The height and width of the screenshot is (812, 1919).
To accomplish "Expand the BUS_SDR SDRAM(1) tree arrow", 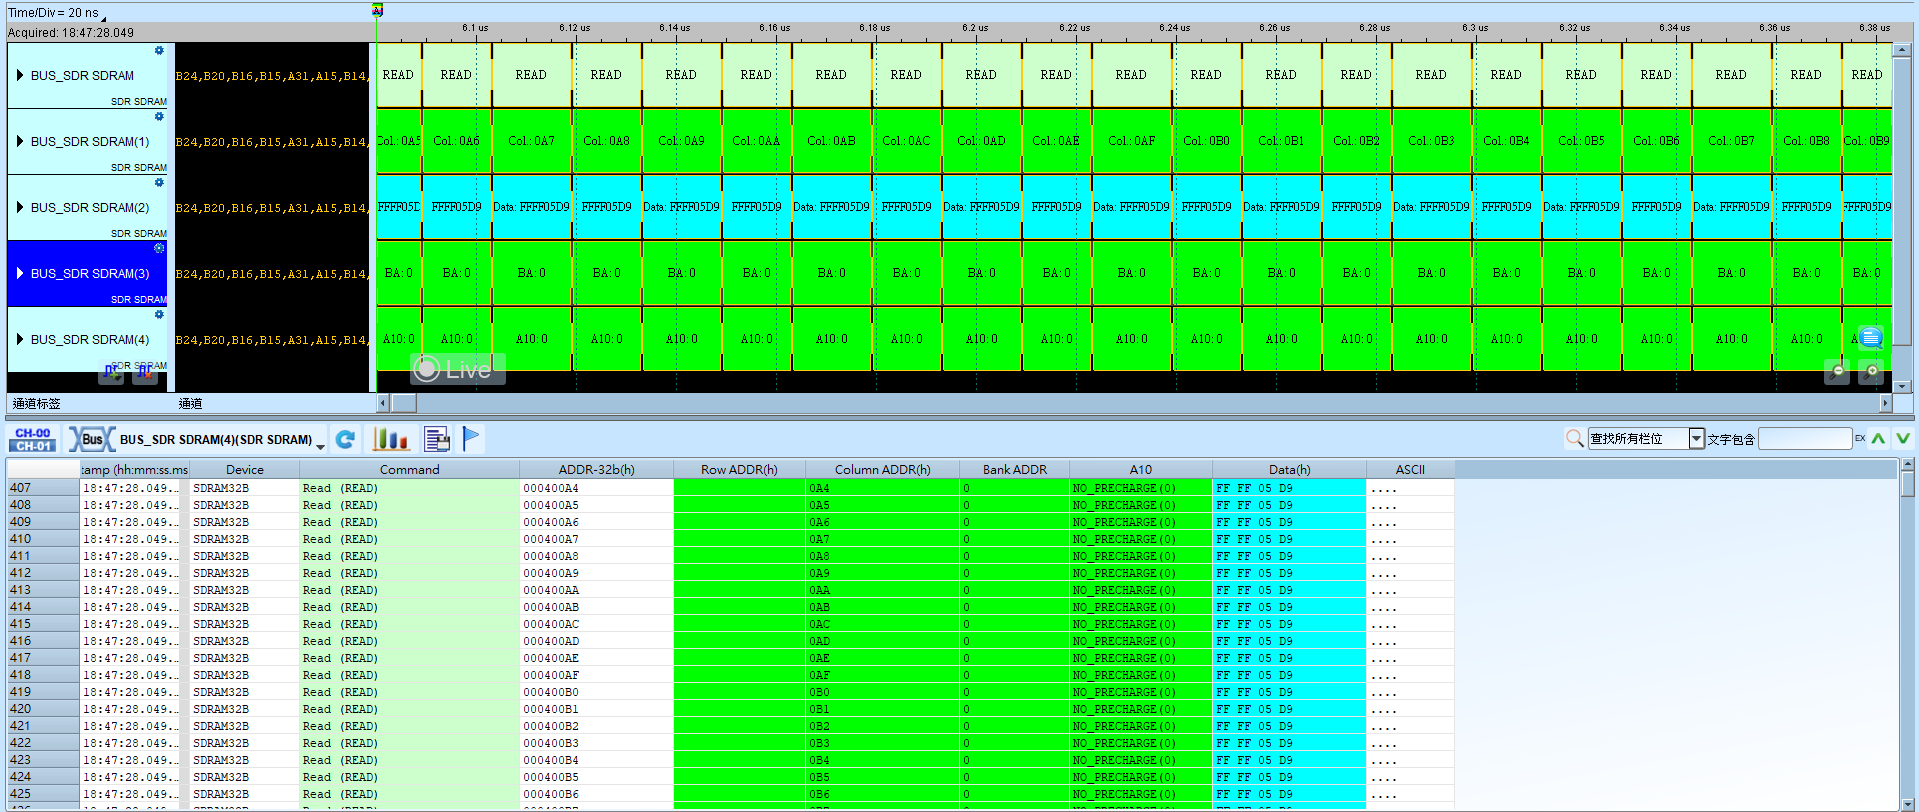I will (19, 141).
